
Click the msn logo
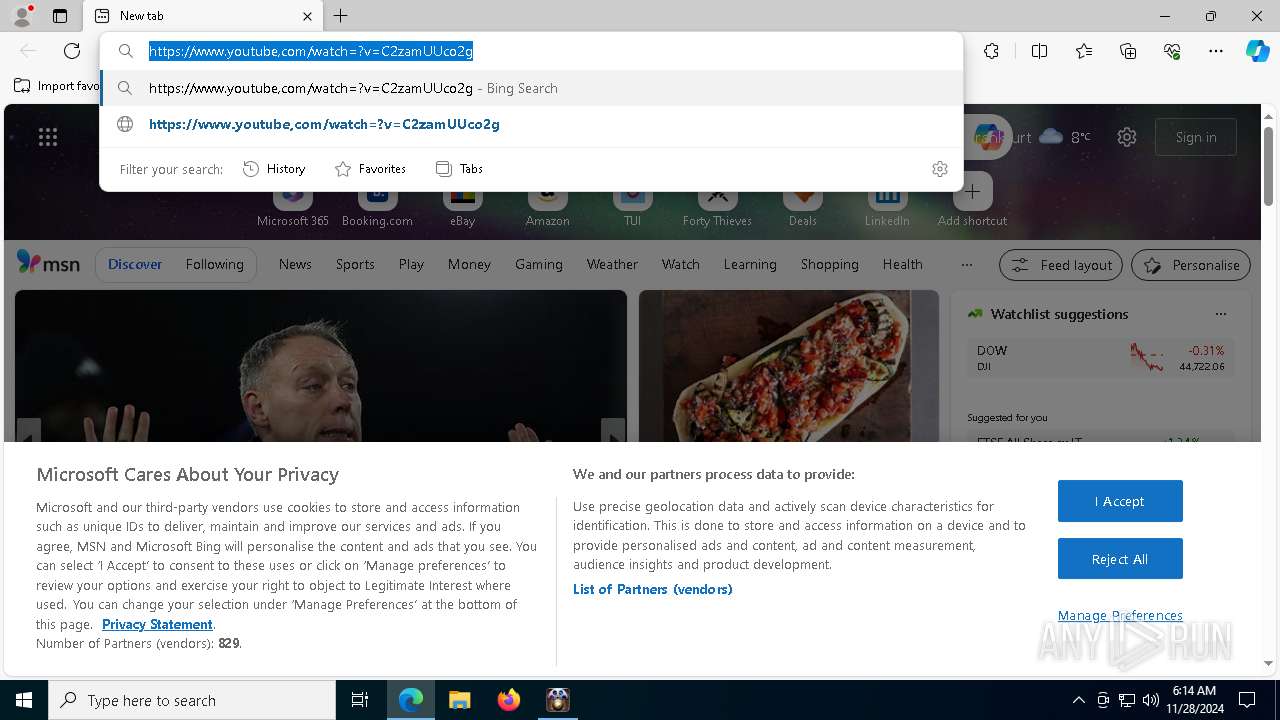[x=48, y=264]
